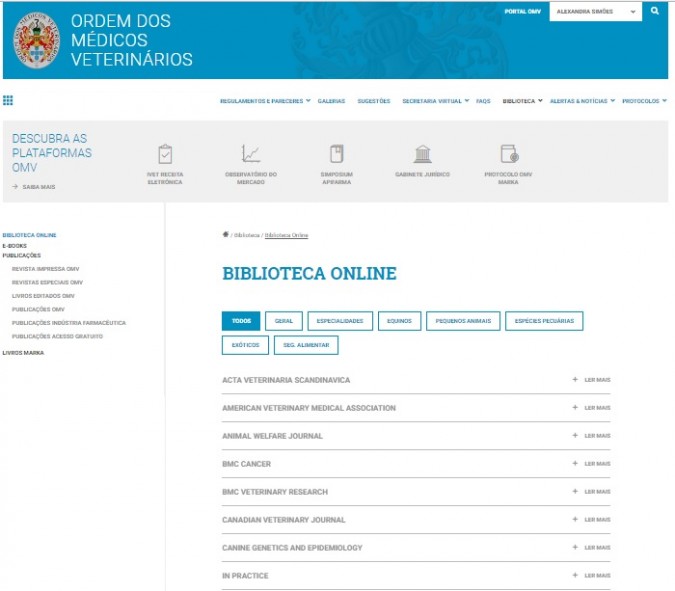Select the Pequenos Animais filter tab

463,321
